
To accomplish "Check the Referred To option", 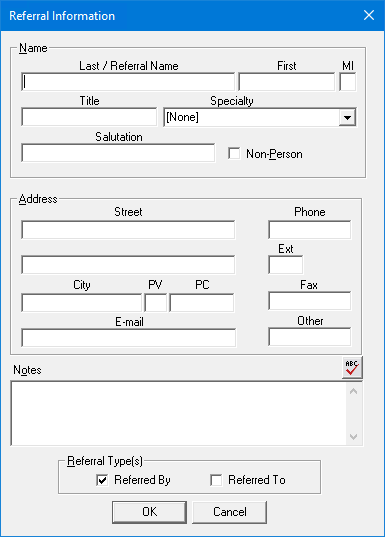I will pyautogui.click(x=216, y=480).
